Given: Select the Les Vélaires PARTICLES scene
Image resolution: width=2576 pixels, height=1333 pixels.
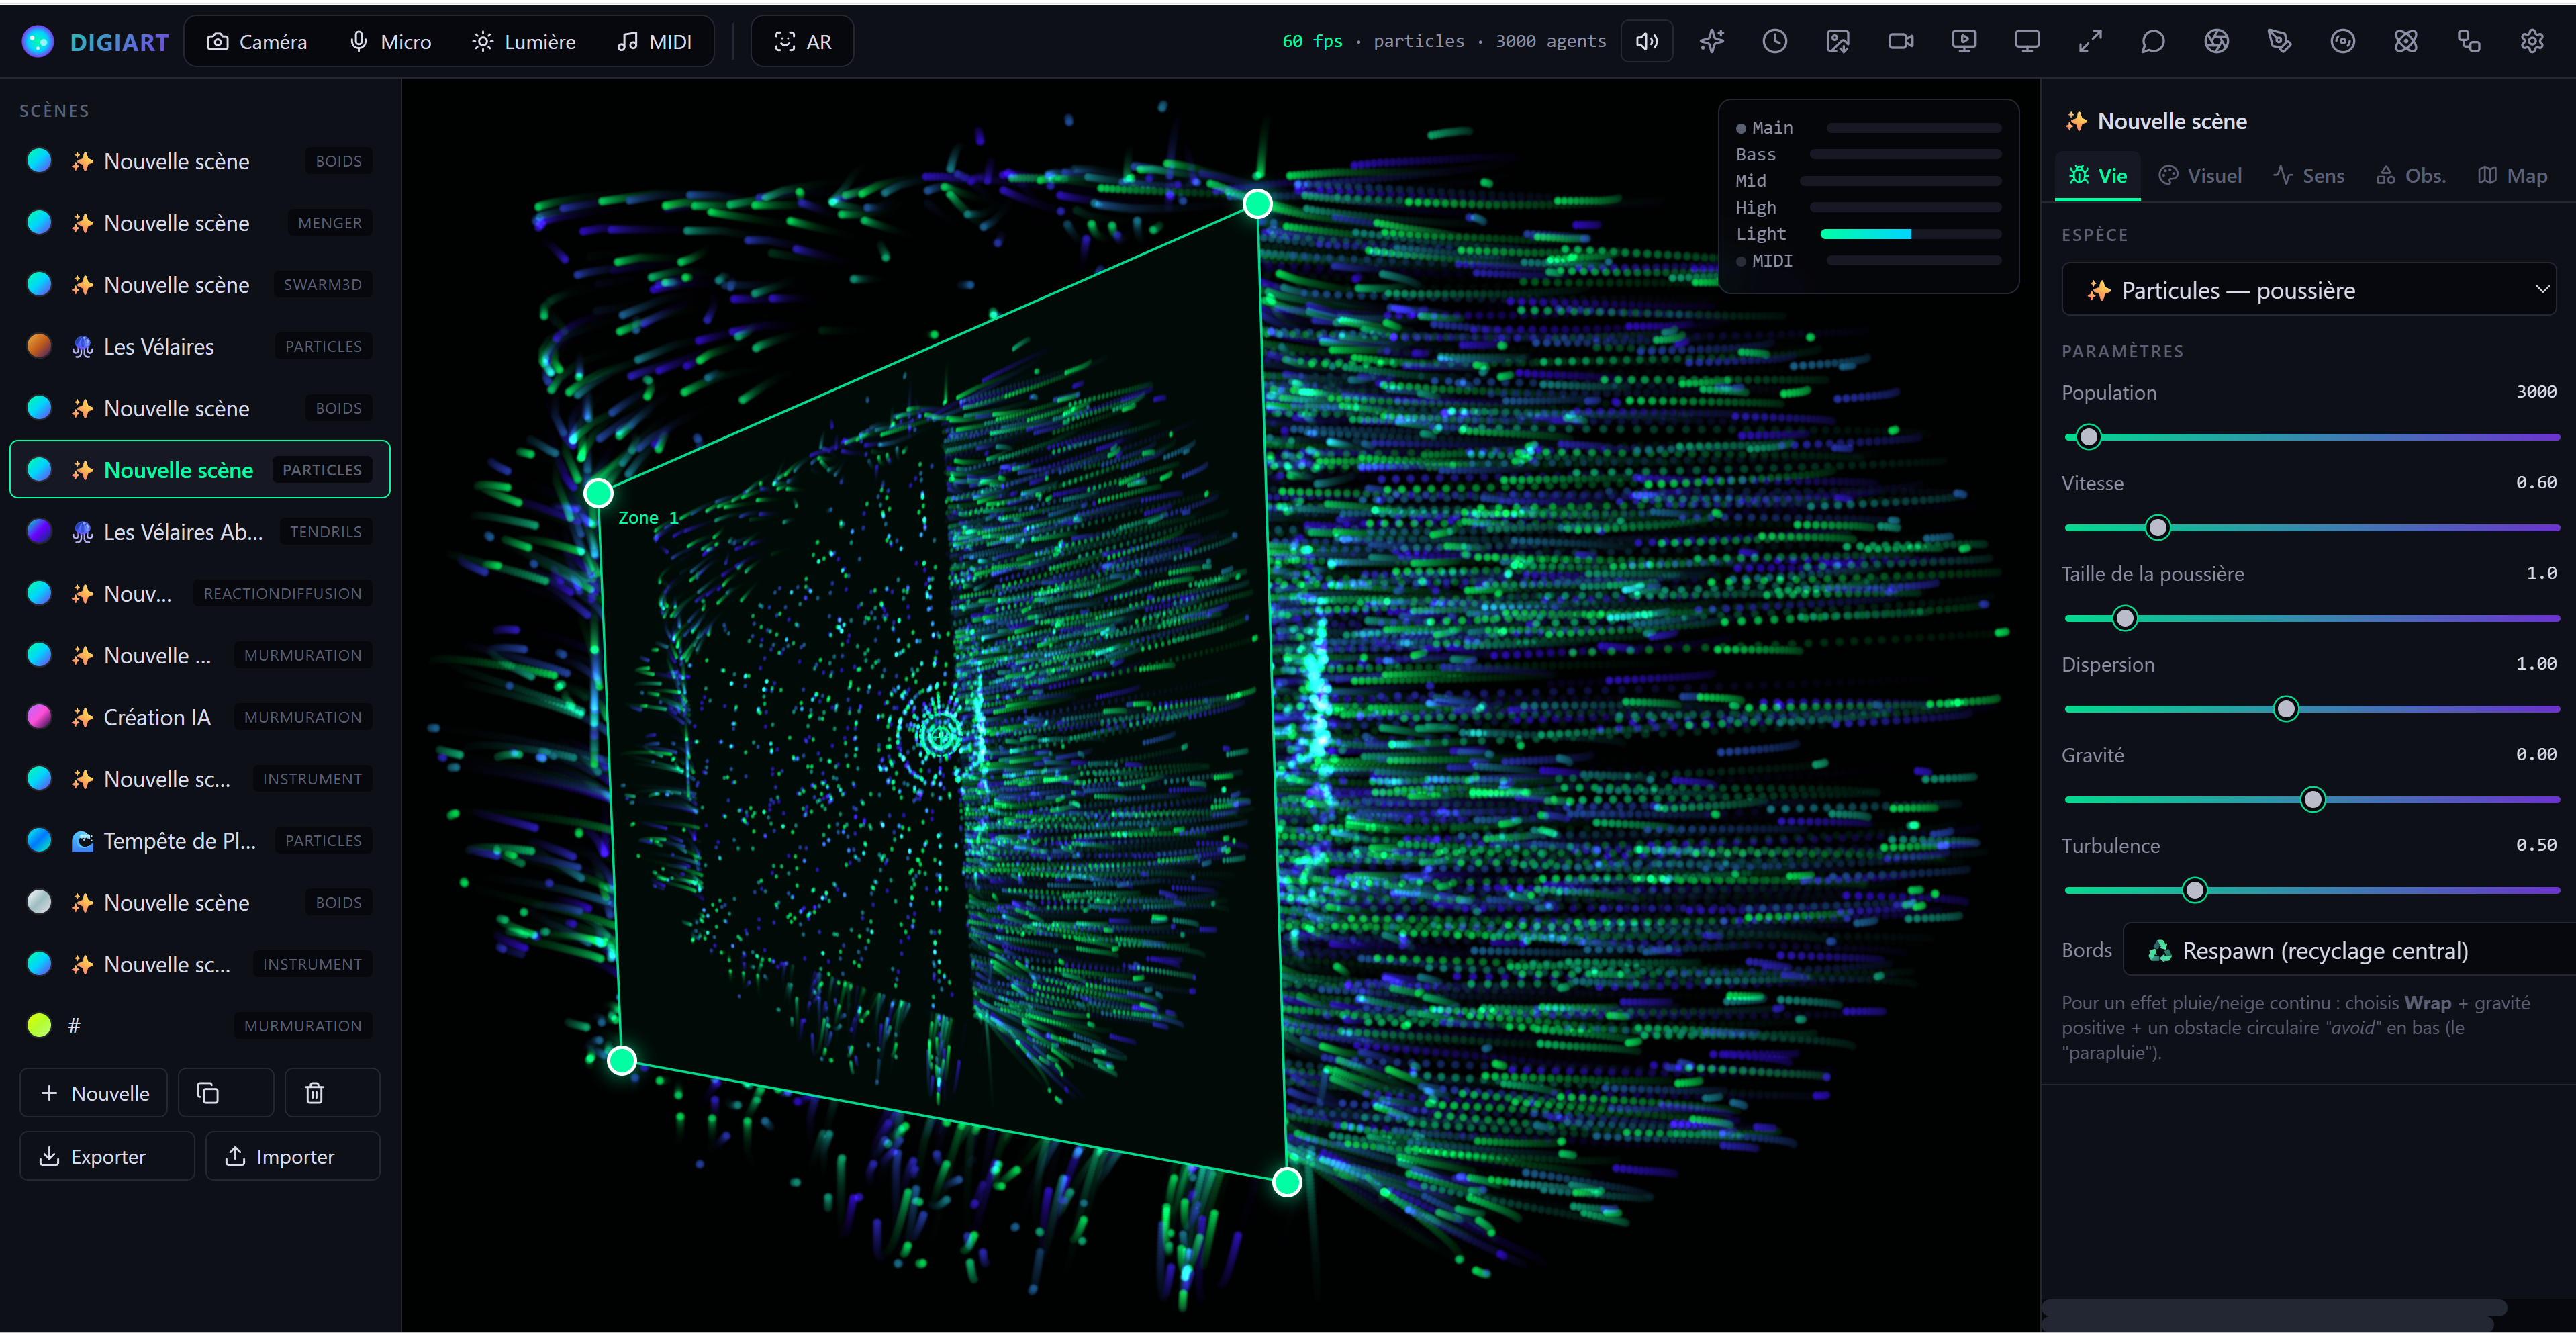Looking at the screenshot, I should (x=200, y=346).
